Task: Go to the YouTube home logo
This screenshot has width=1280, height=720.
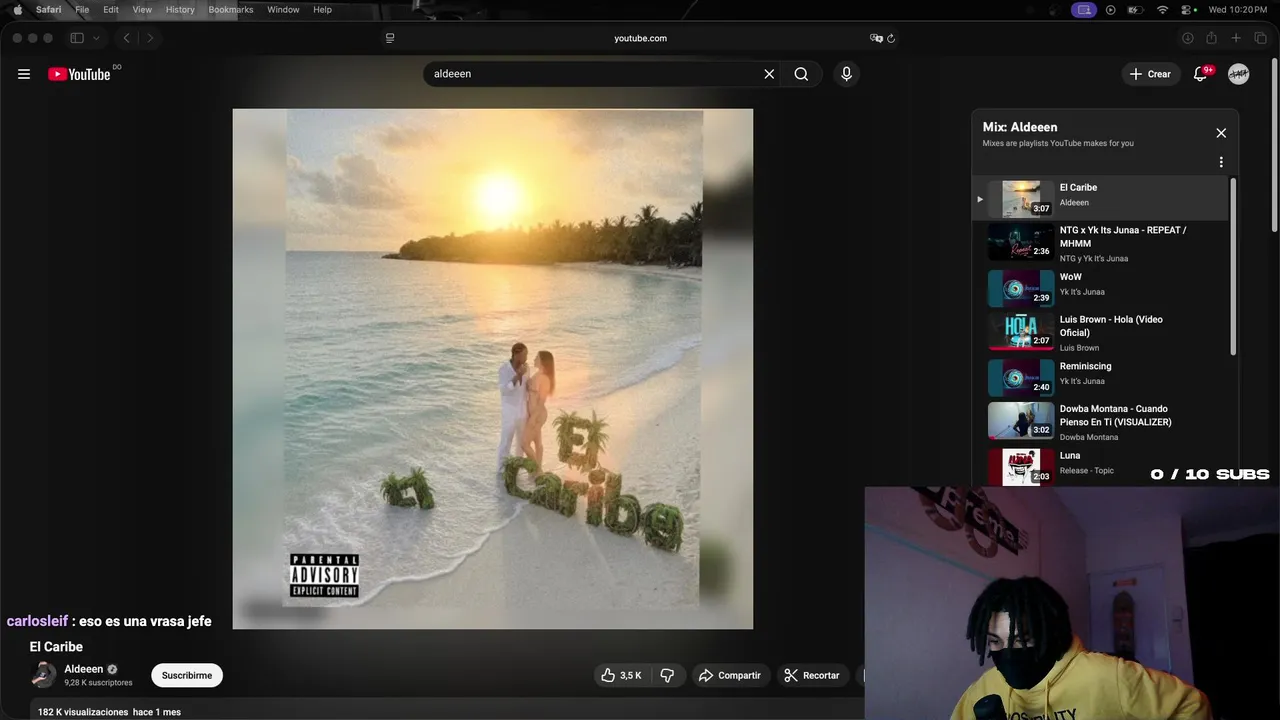Action: click(79, 74)
